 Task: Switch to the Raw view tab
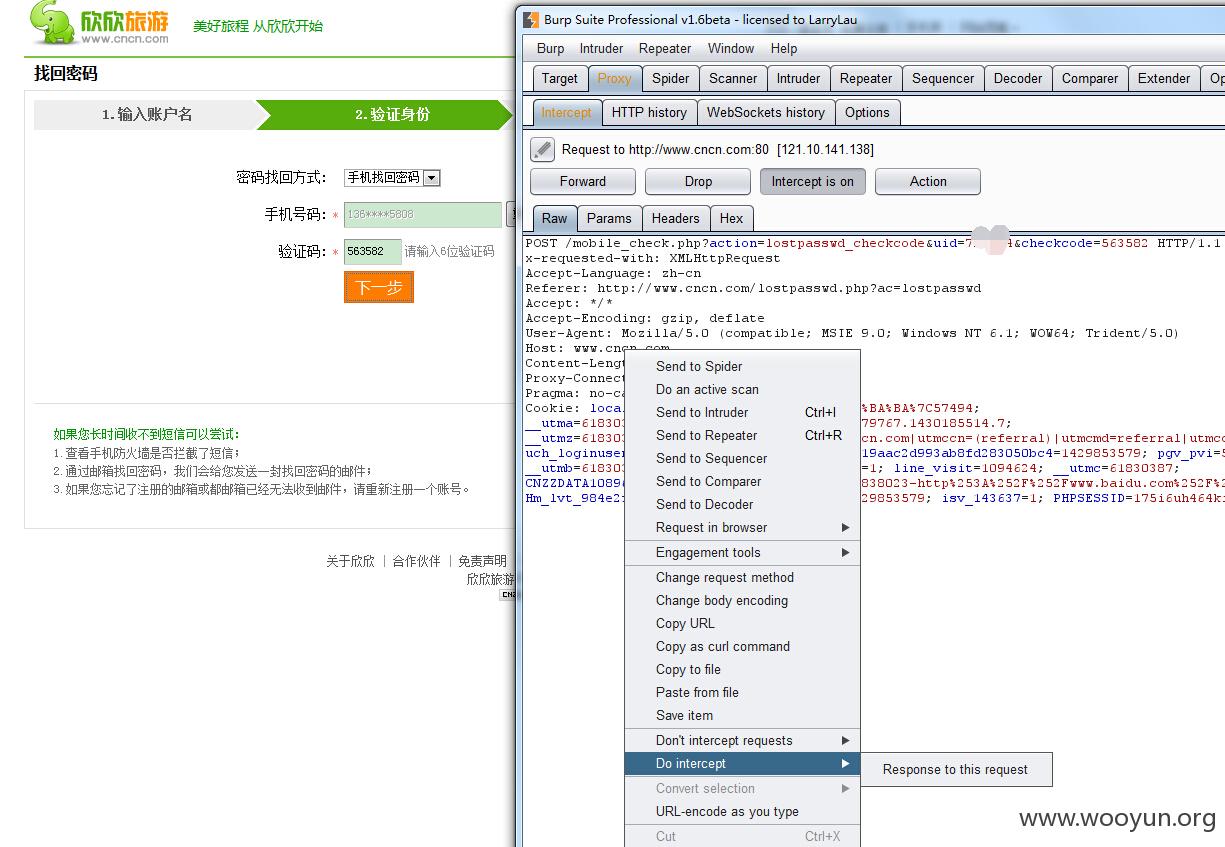554,219
